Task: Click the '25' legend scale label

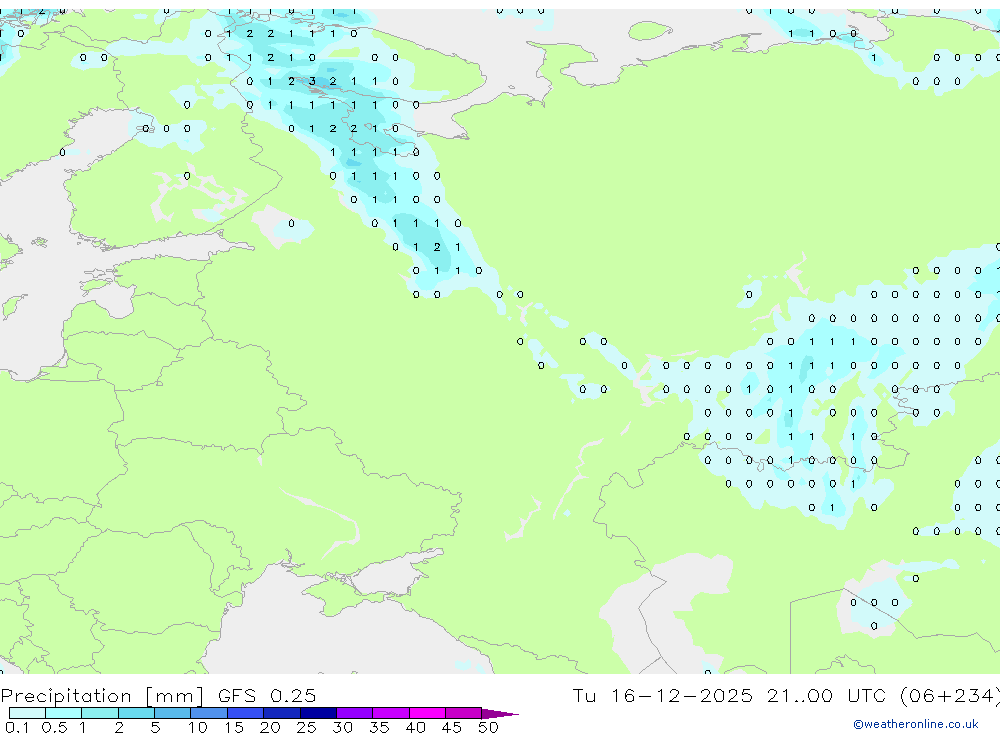Action: (x=306, y=727)
